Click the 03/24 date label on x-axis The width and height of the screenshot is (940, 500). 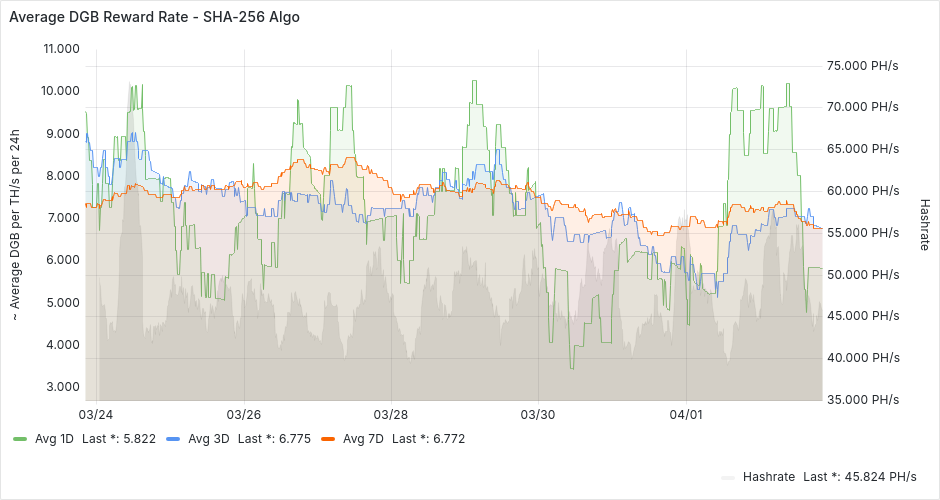click(95, 414)
